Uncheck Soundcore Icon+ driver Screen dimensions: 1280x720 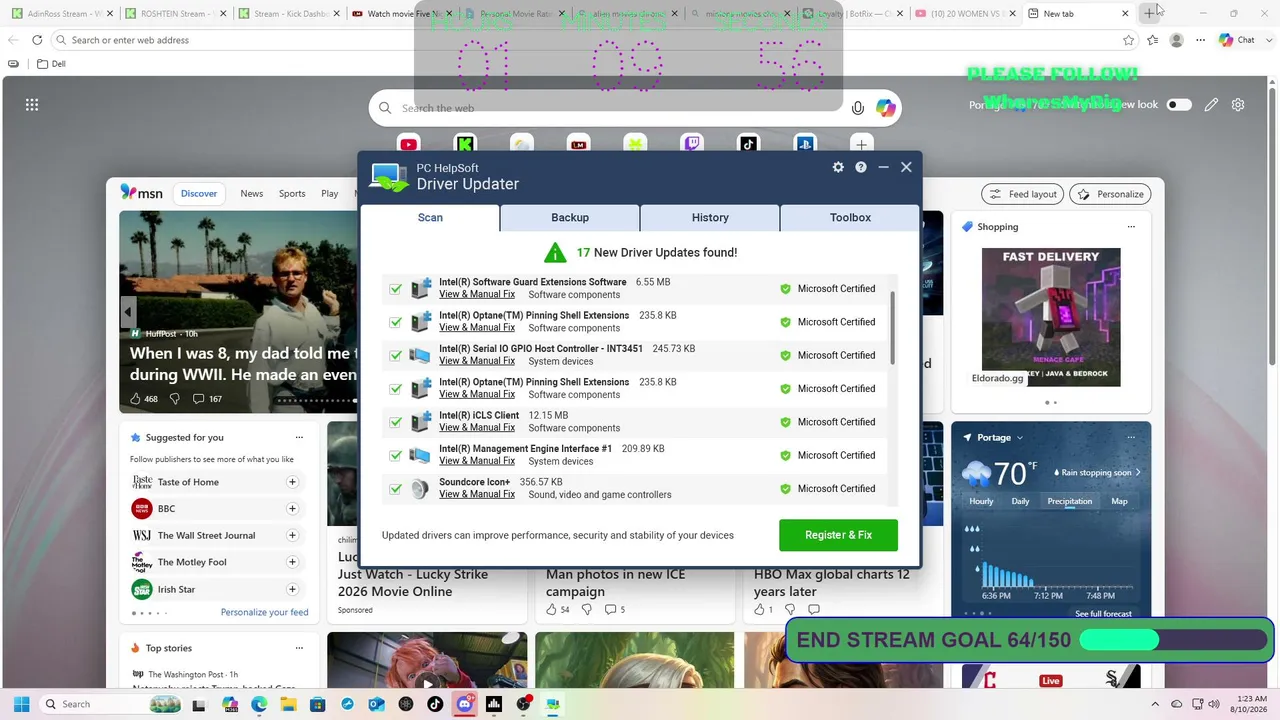(x=396, y=489)
